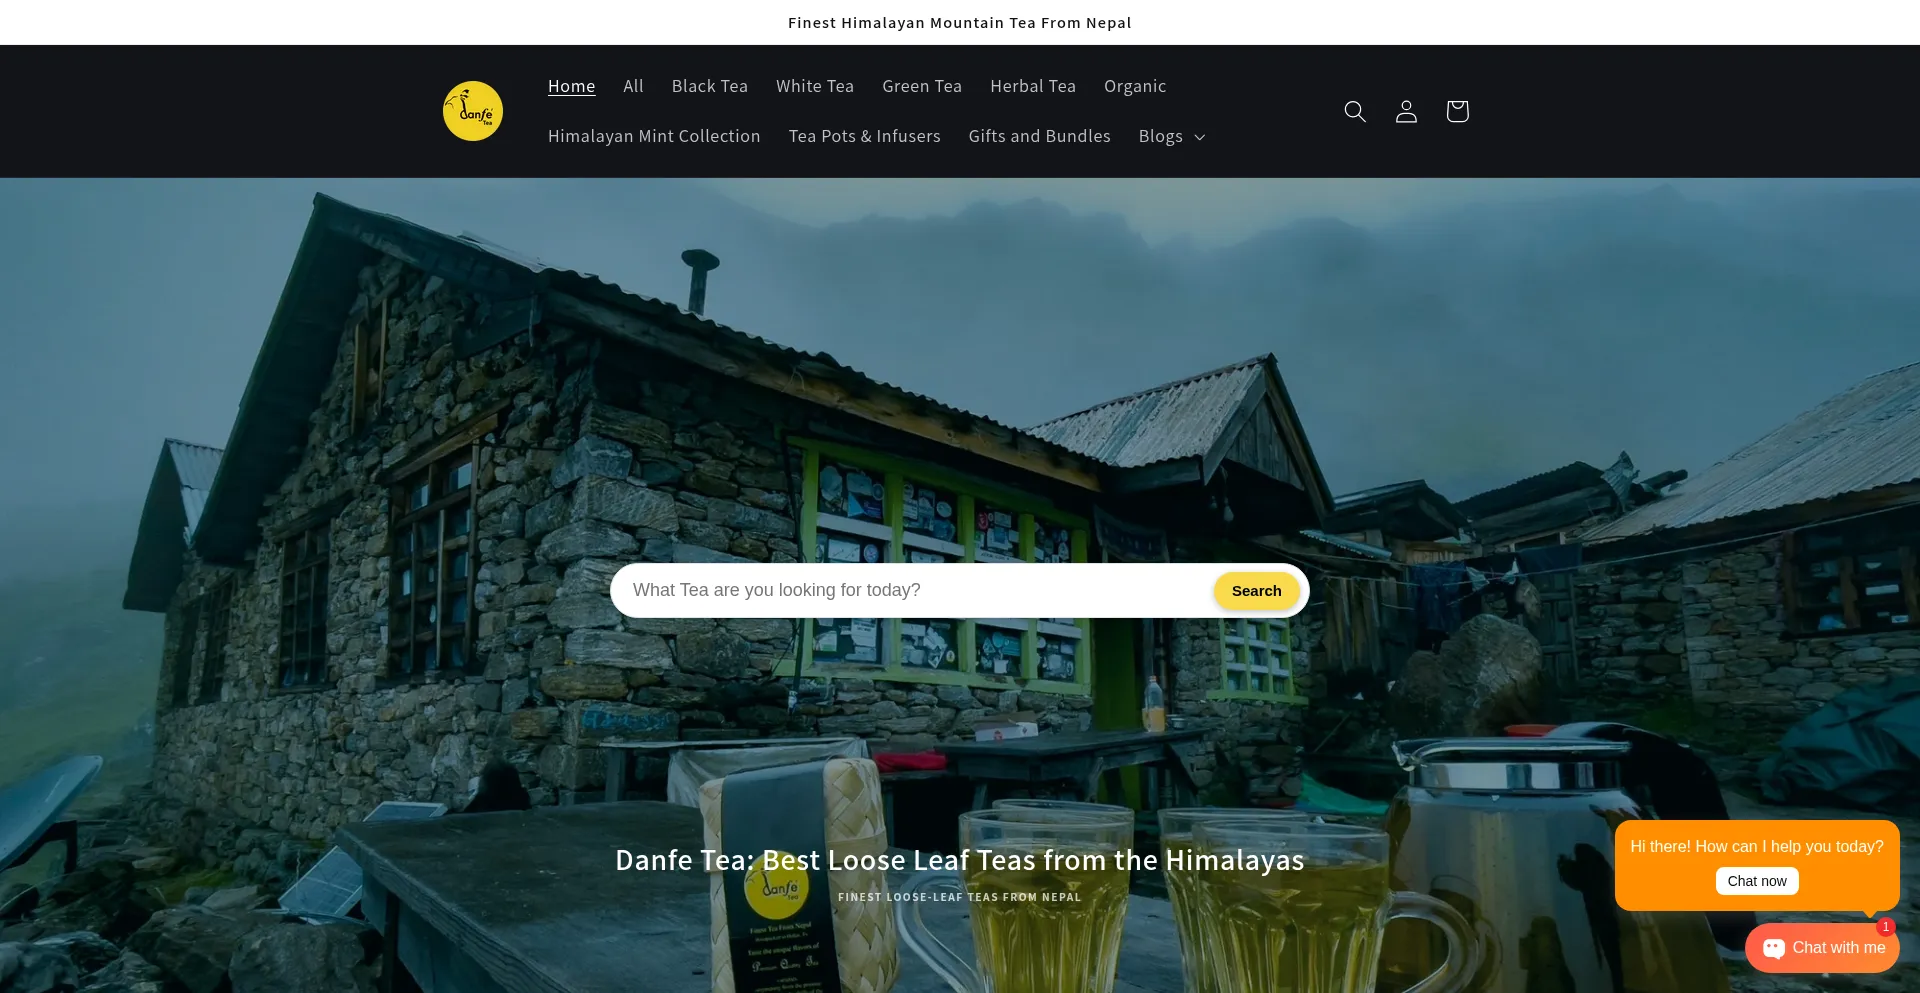
Task: Open Himalayan Mint Collection page
Action: [653, 136]
